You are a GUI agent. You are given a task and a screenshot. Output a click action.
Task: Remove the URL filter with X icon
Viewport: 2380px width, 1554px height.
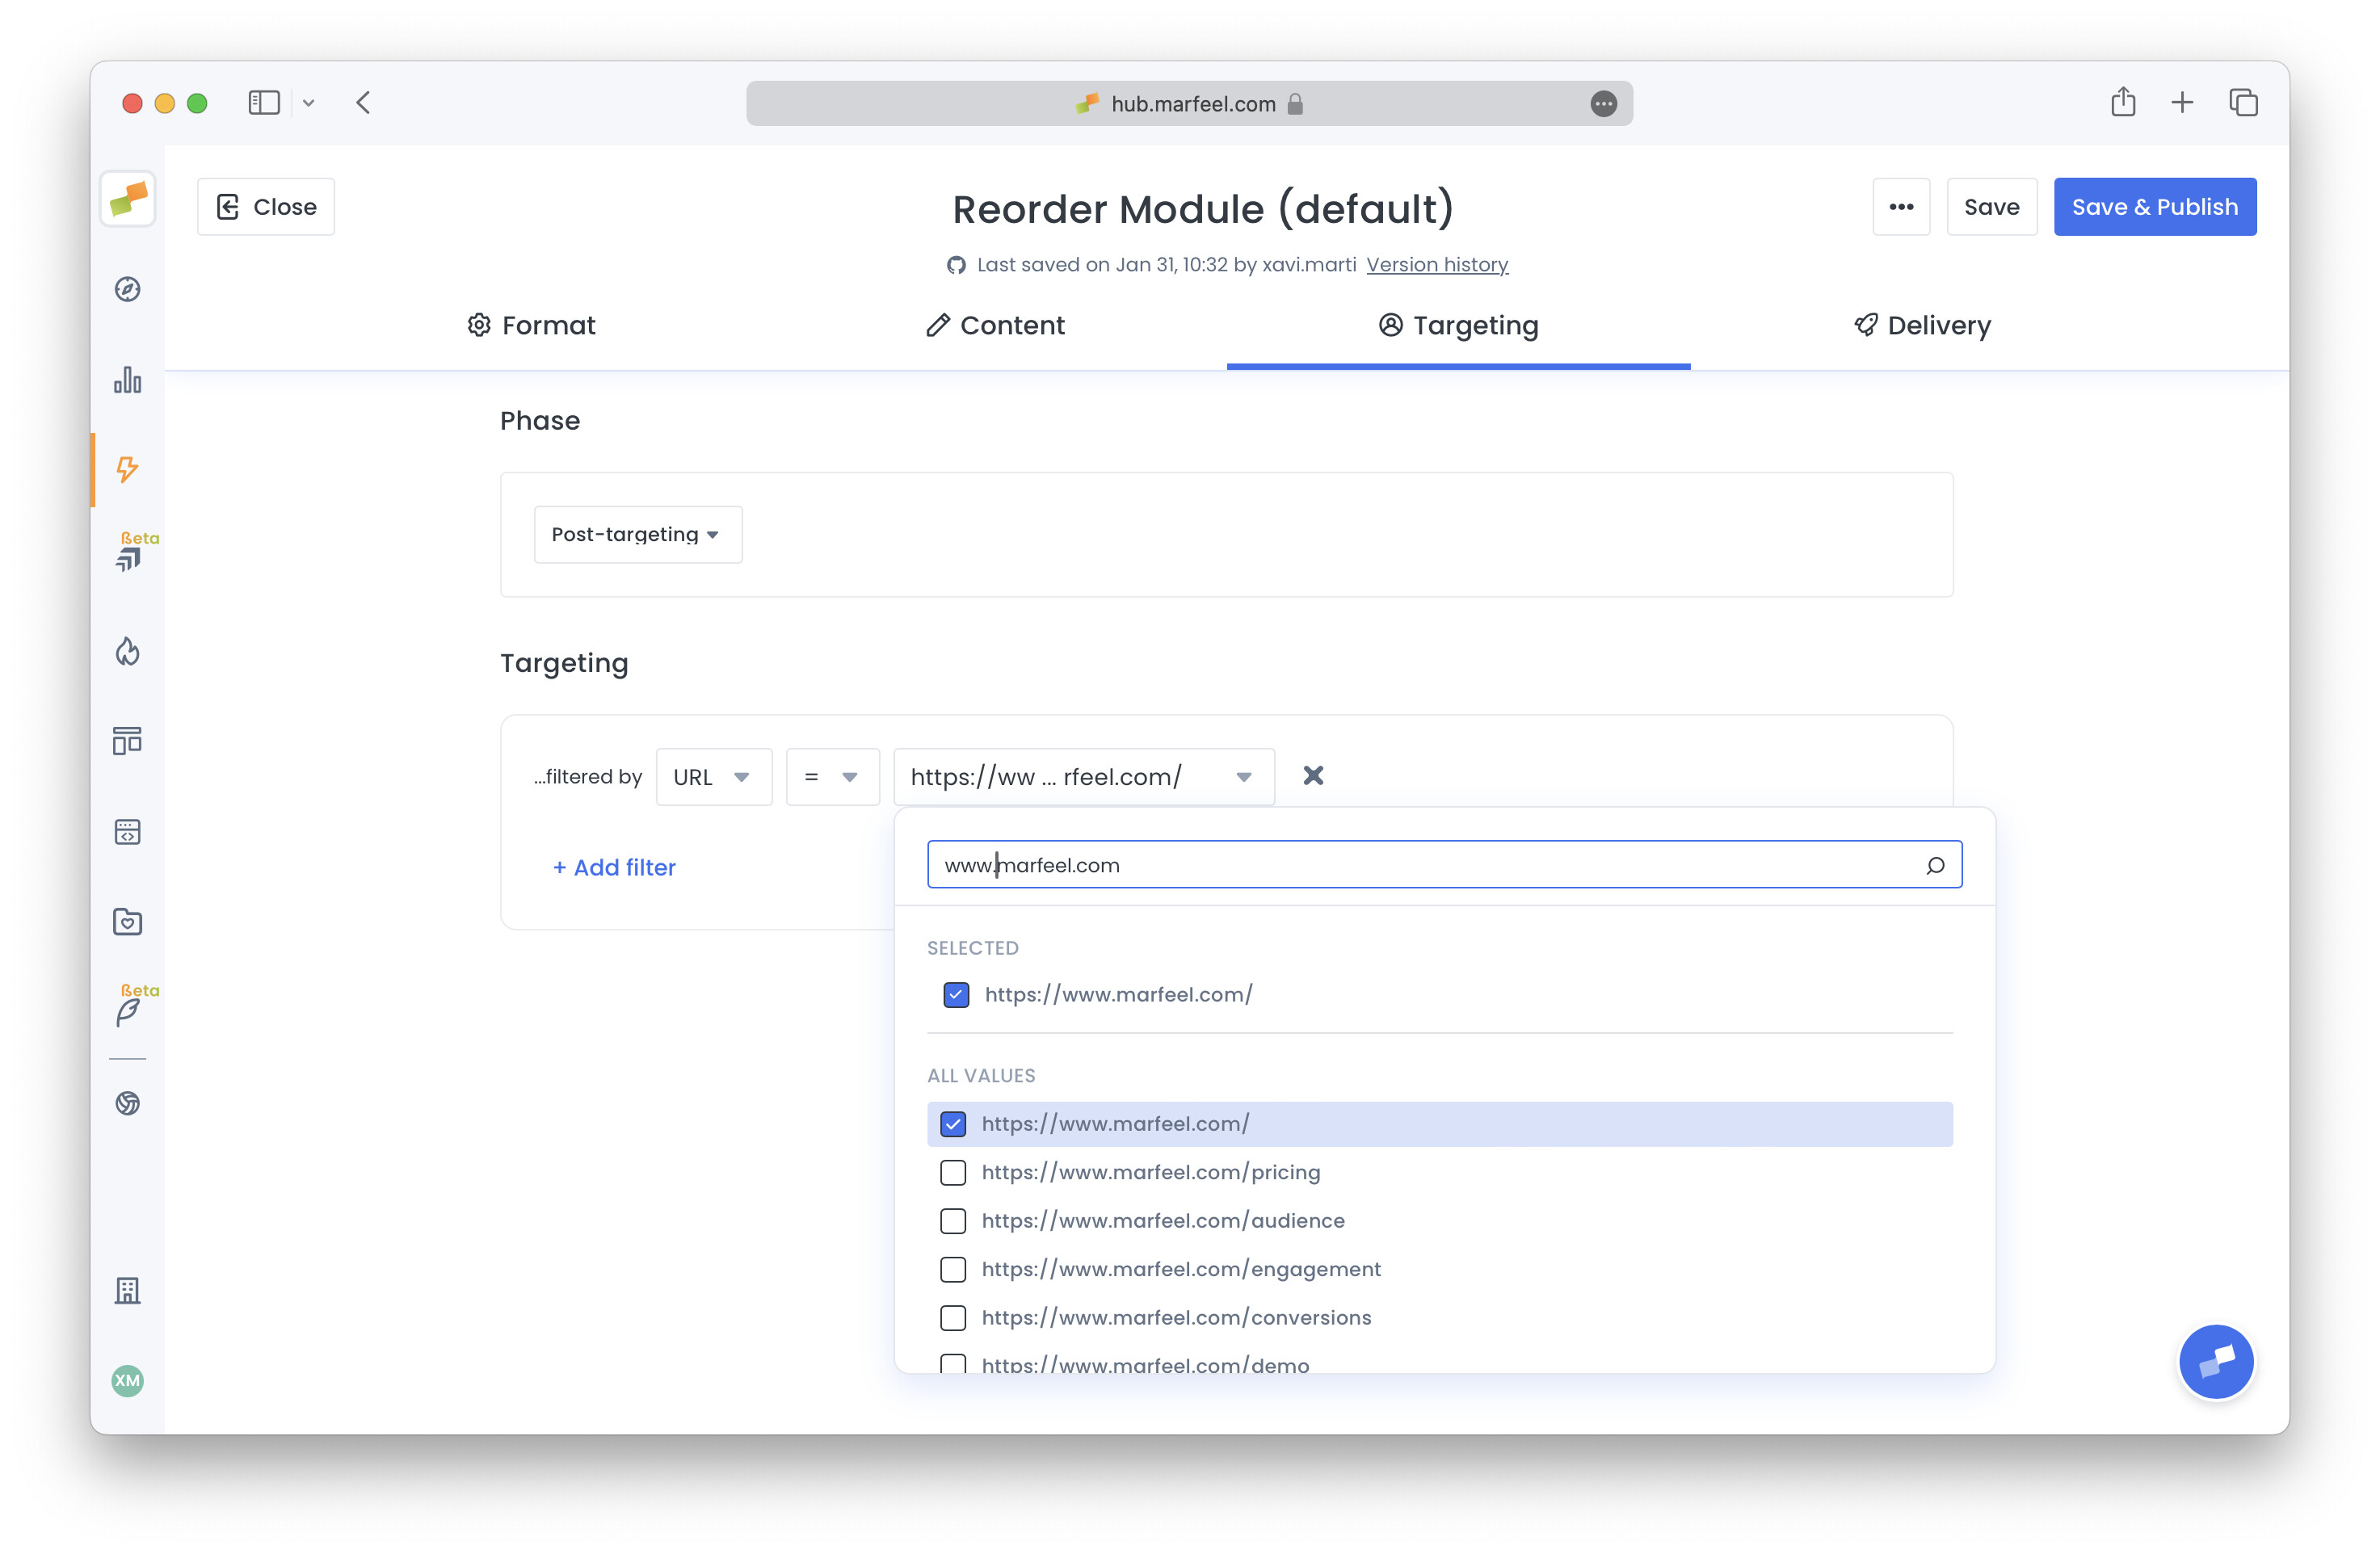[1313, 776]
